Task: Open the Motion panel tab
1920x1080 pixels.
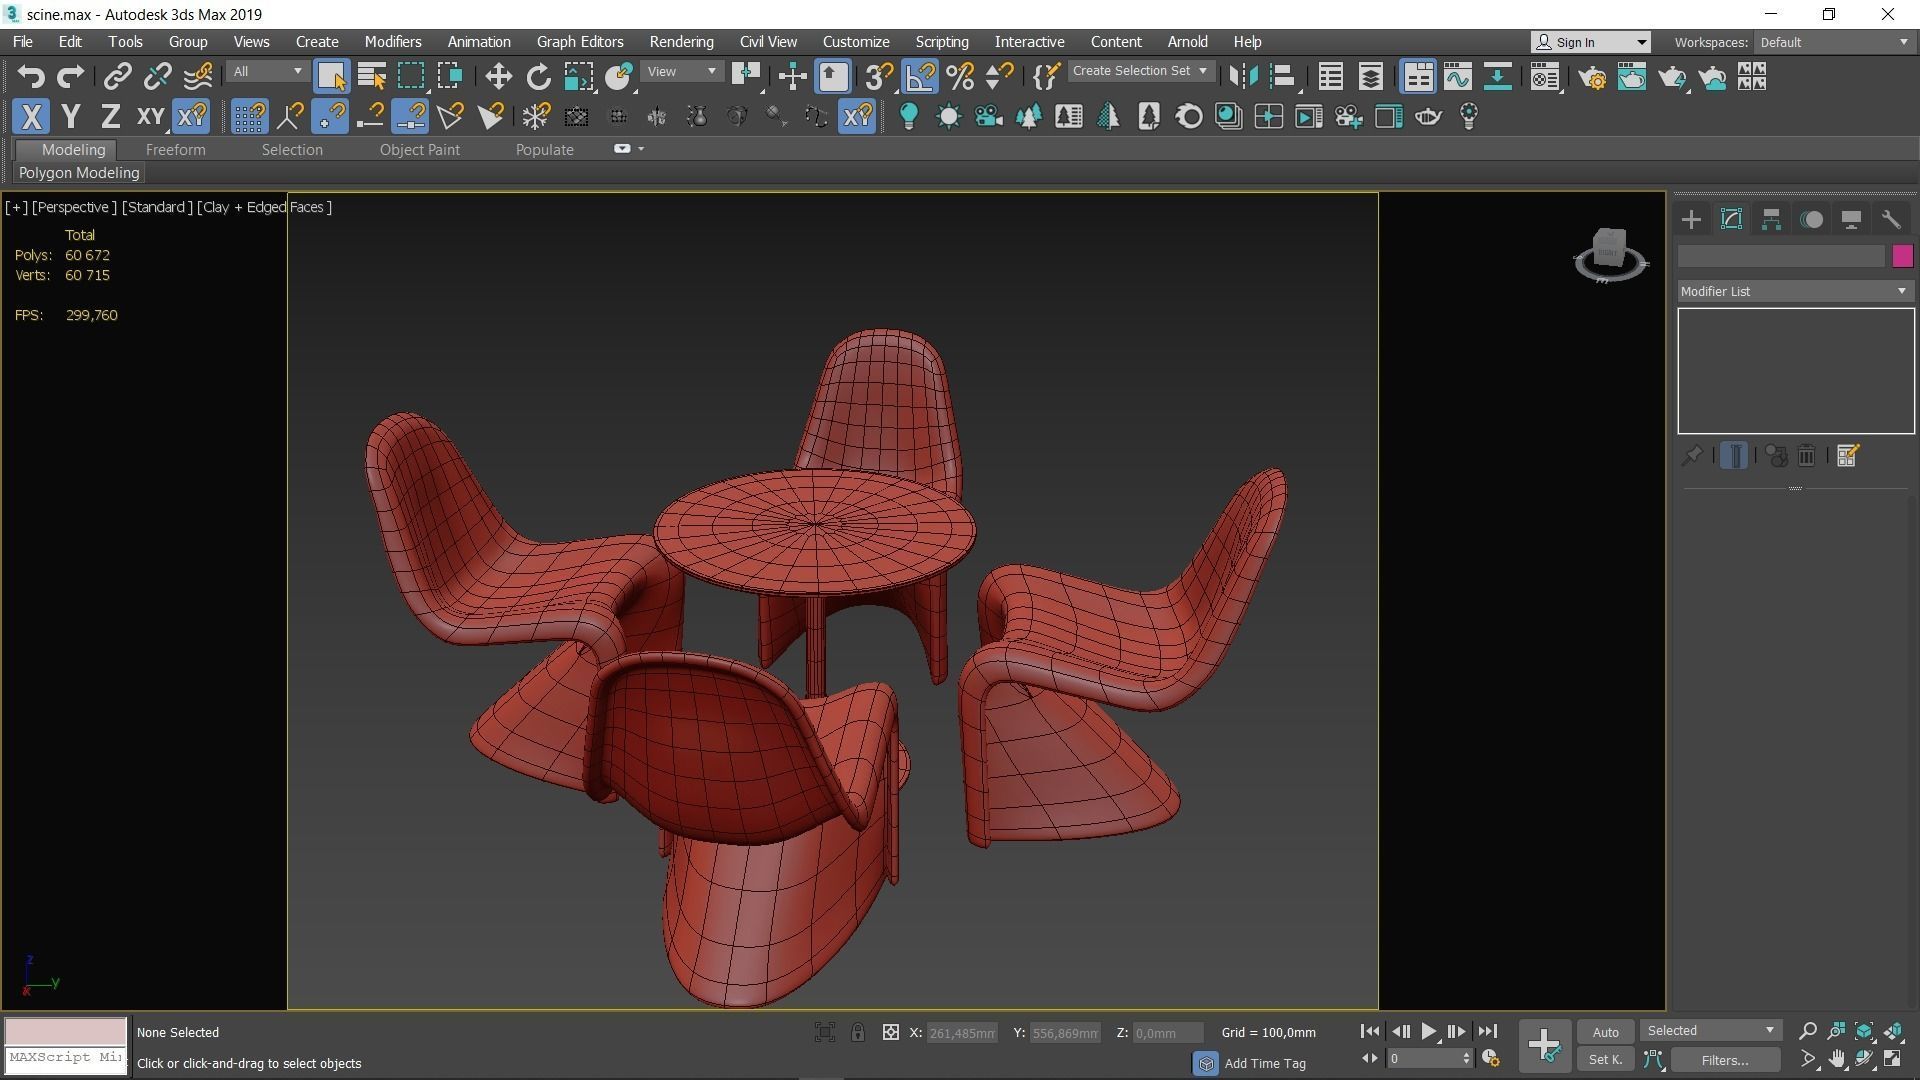Action: click(x=1811, y=220)
